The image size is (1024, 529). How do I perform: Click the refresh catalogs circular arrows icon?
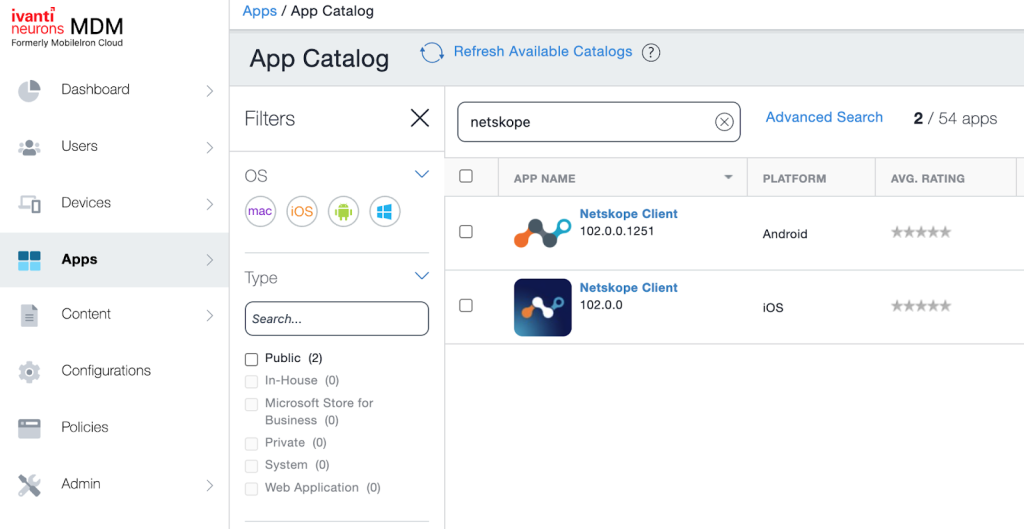pyautogui.click(x=432, y=52)
